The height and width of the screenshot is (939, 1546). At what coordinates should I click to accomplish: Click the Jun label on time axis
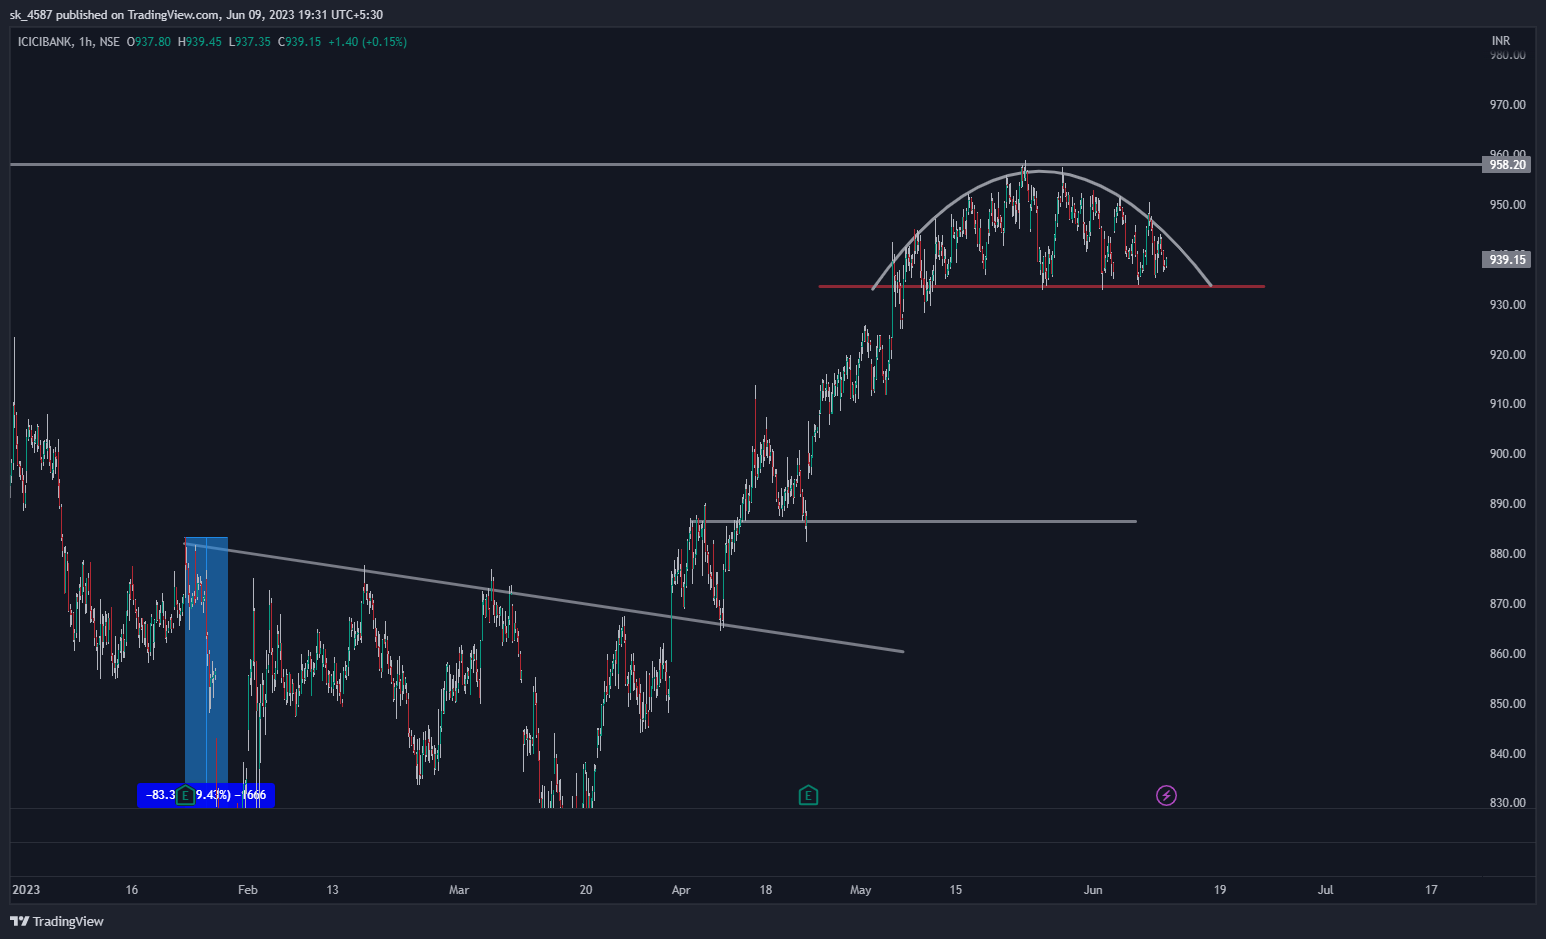1093,890
